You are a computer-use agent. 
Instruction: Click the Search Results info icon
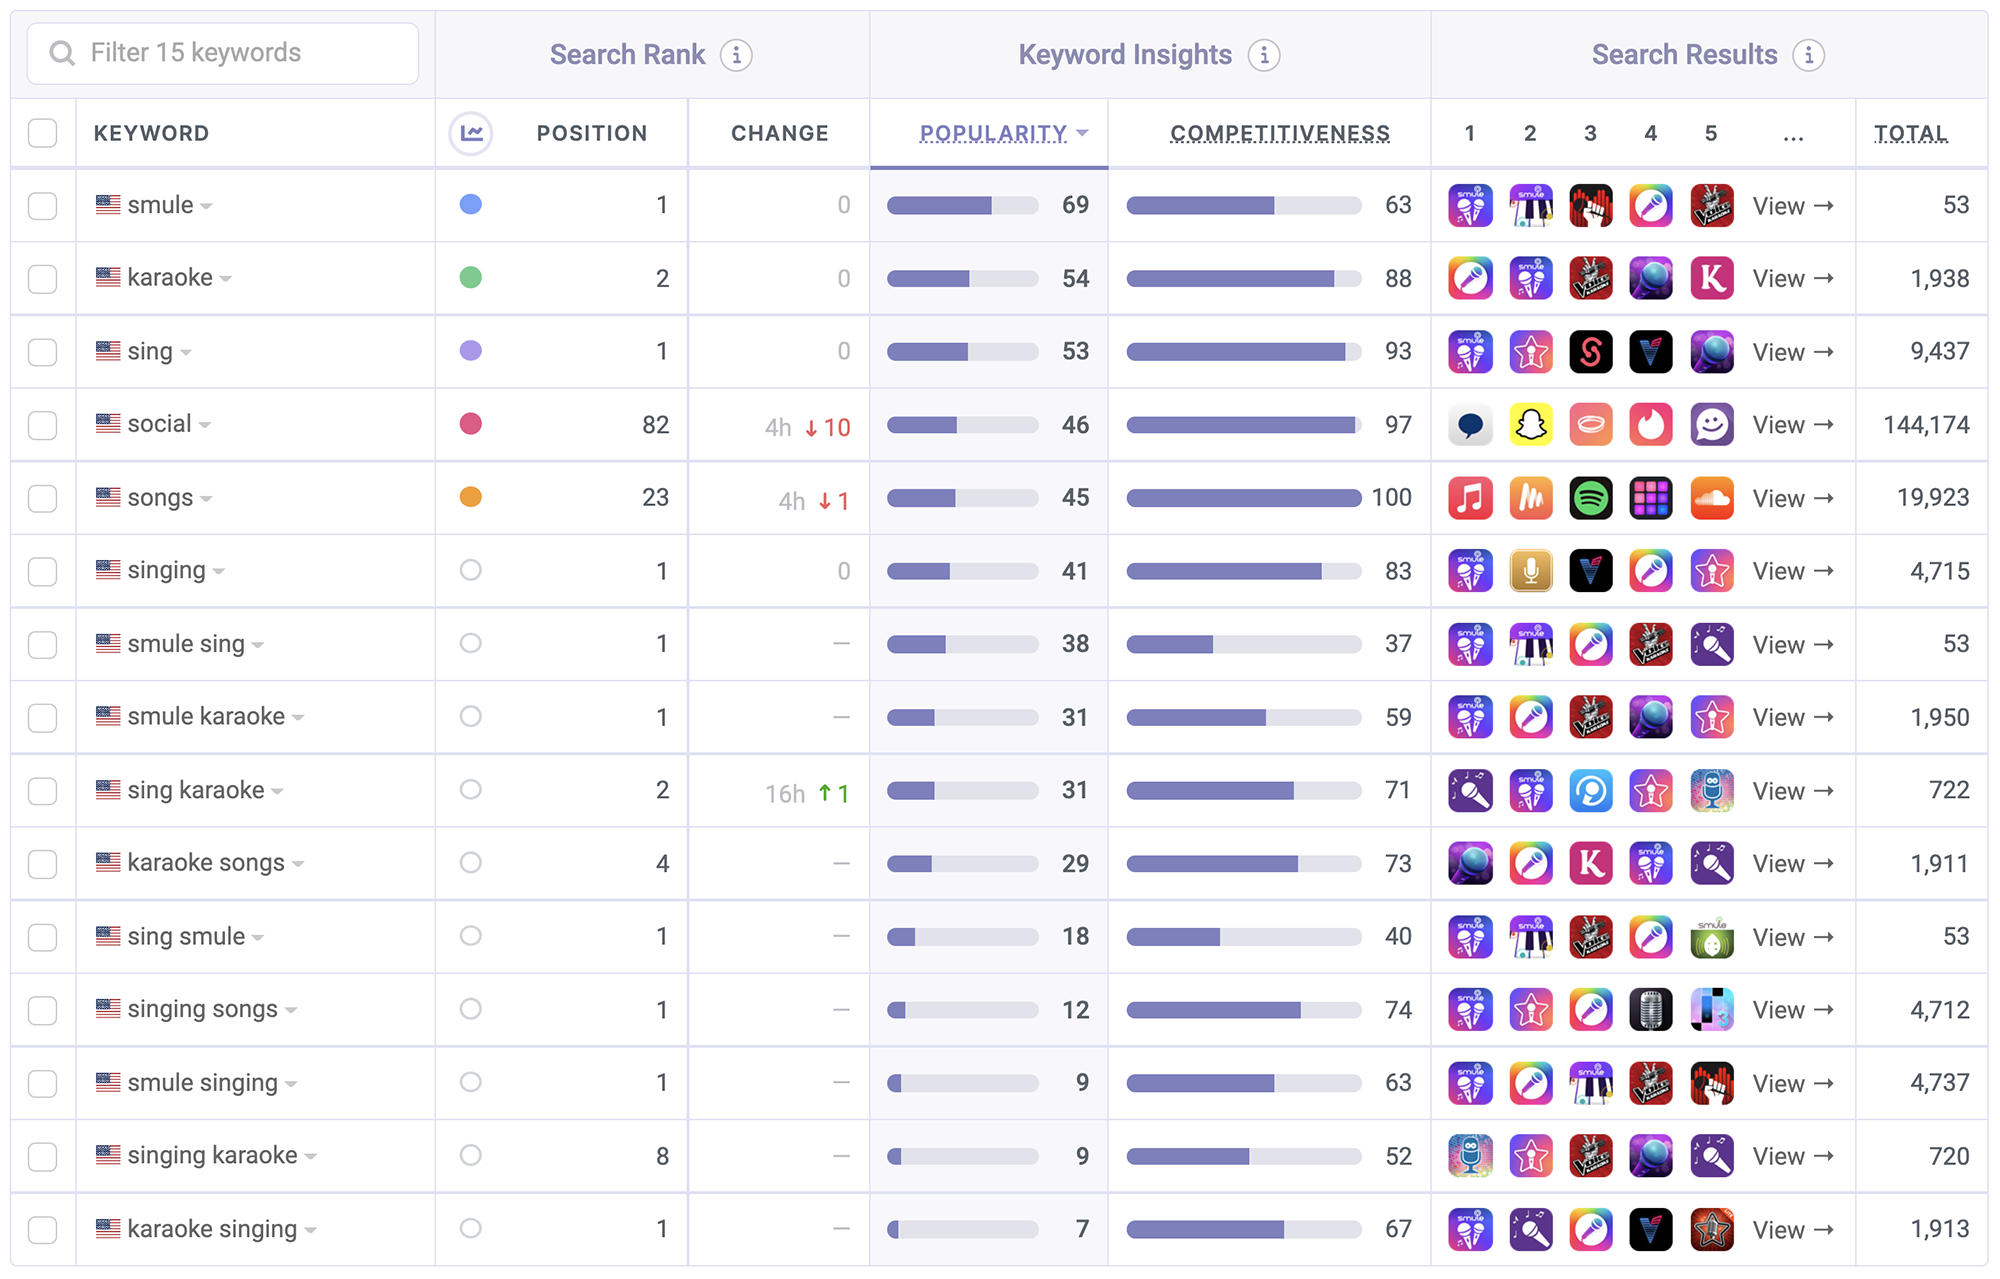coord(1809,55)
